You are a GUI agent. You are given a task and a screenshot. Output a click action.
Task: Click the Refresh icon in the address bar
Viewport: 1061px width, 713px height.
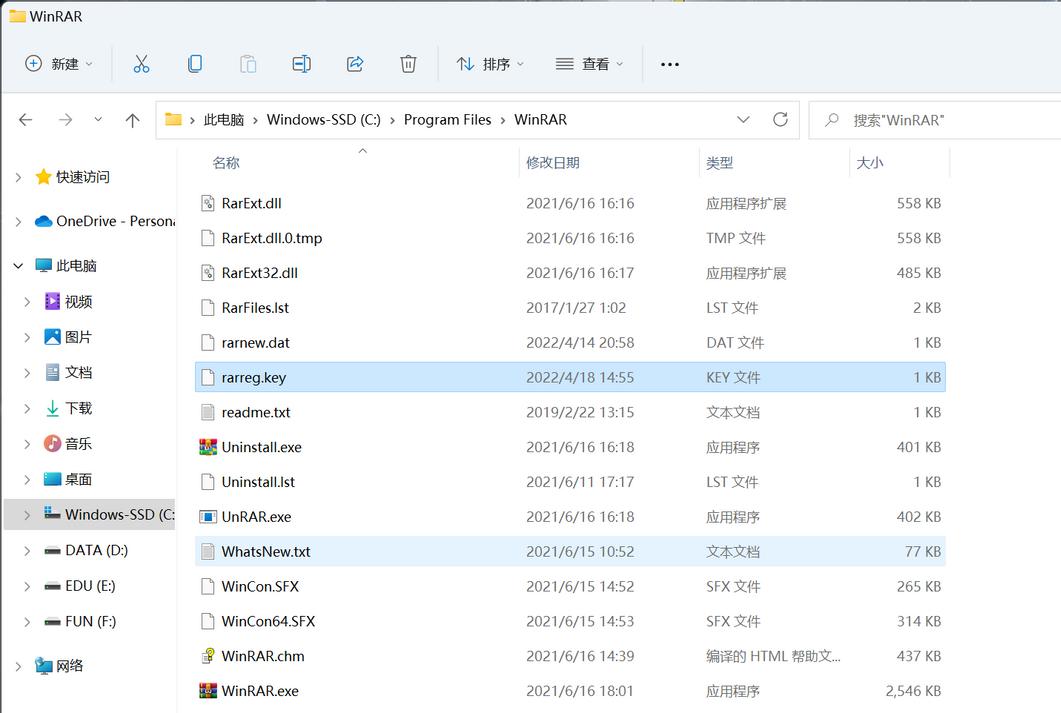tap(781, 118)
